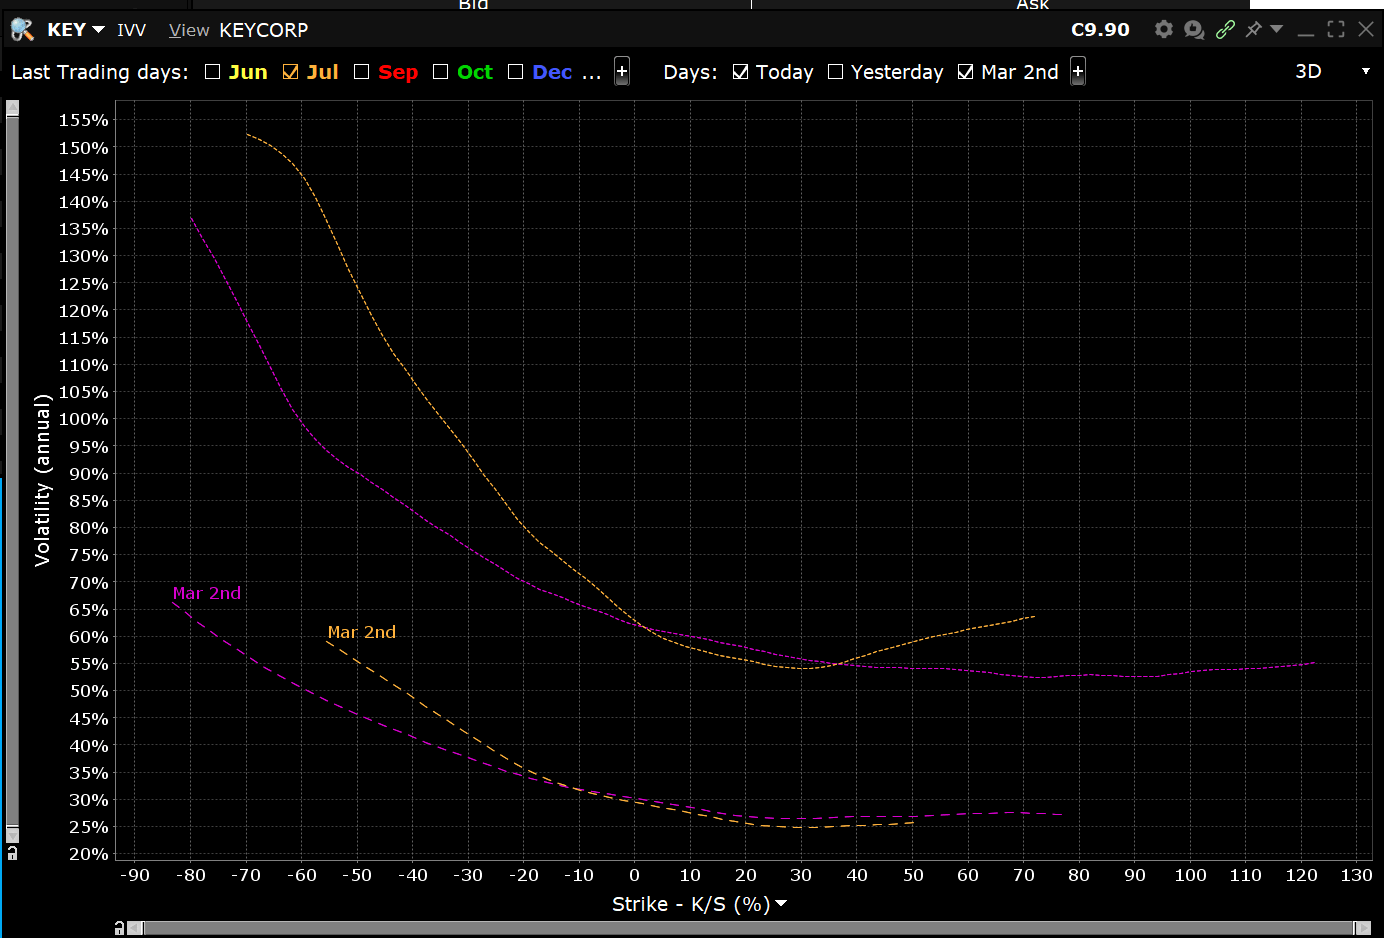Click the thumbs-up feedback chat icon

pyautogui.click(x=1194, y=30)
